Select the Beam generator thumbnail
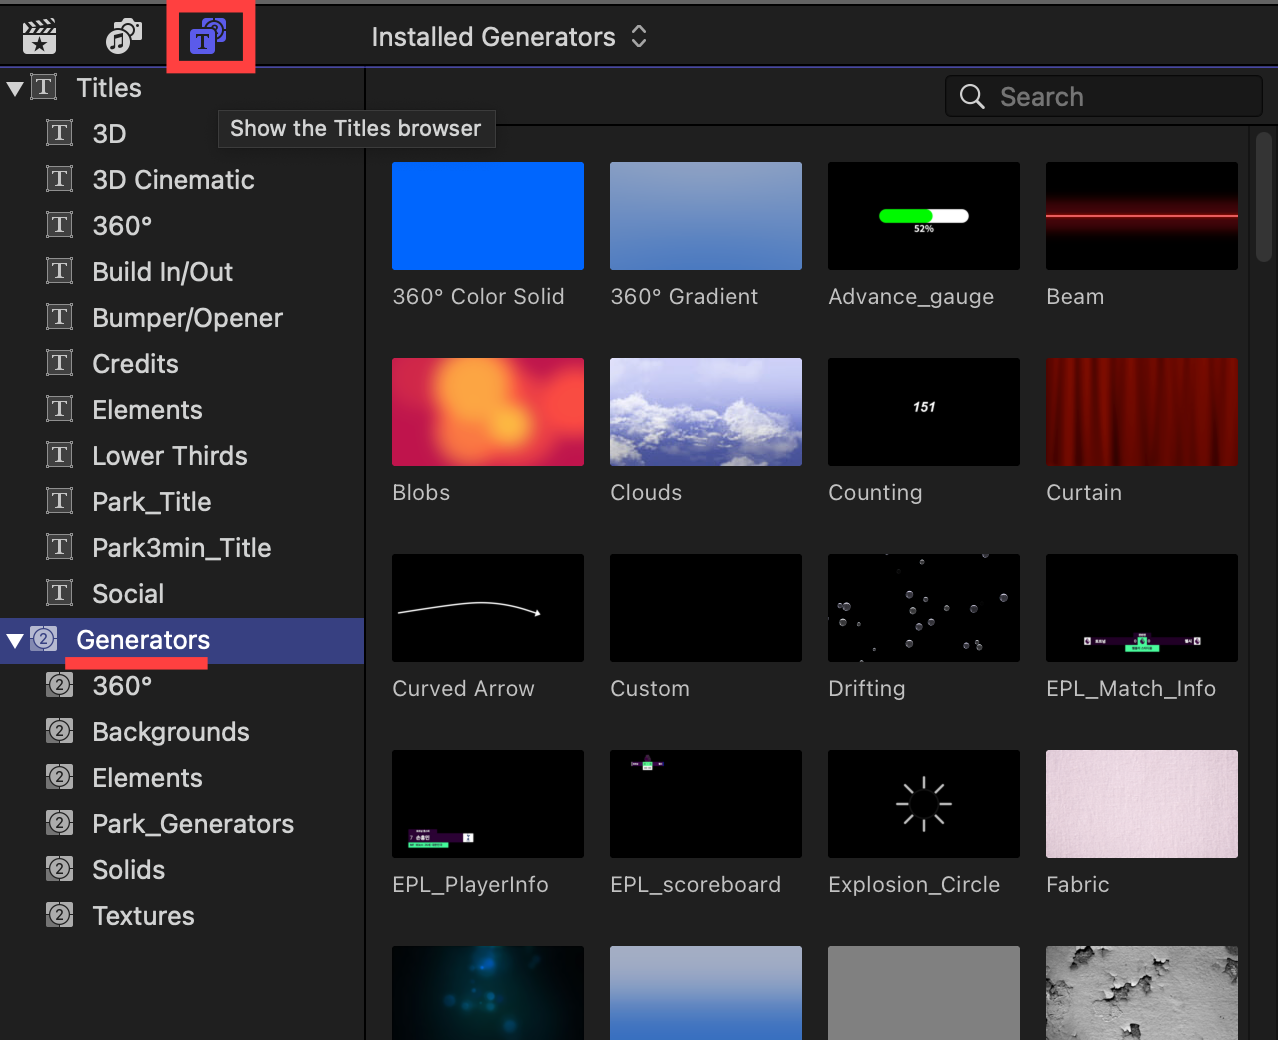 (x=1142, y=216)
